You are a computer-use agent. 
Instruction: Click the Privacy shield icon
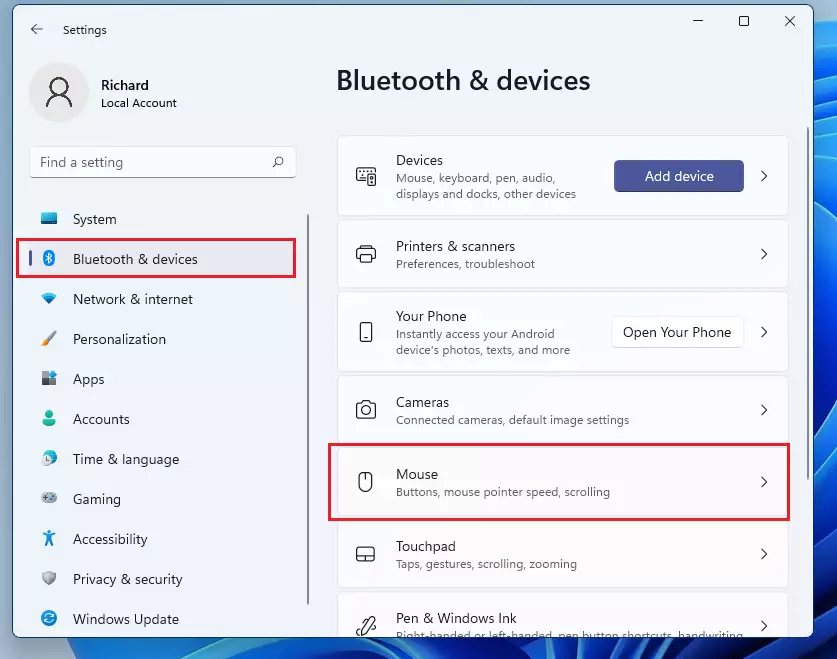[x=49, y=578]
